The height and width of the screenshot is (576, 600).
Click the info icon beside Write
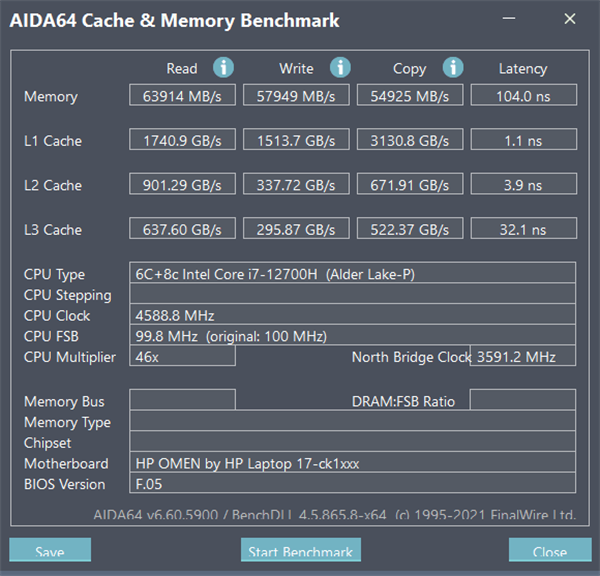pos(340,68)
